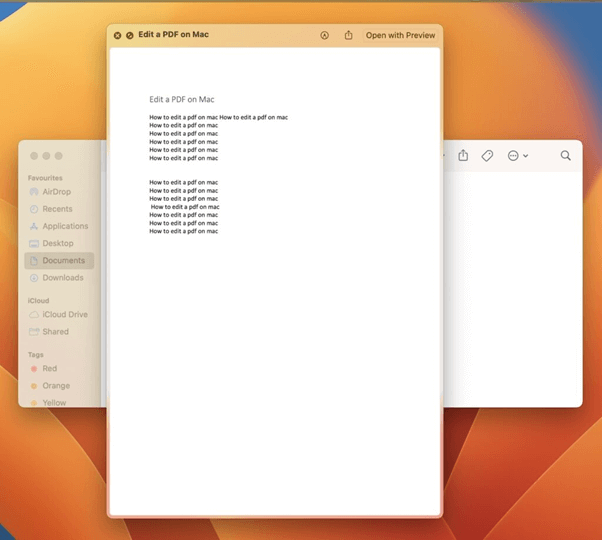Close the Quick Look preview window
This screenshot has height=540, width=602.
[117, 35]
